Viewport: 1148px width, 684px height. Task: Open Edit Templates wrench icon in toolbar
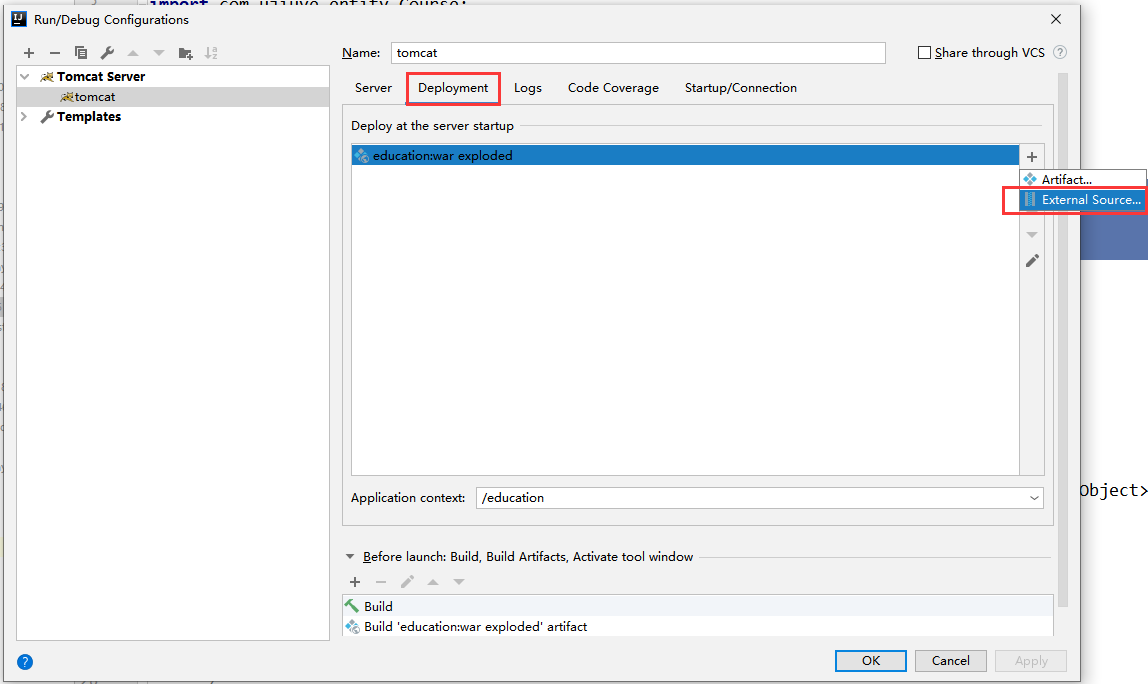click(107, 53)
